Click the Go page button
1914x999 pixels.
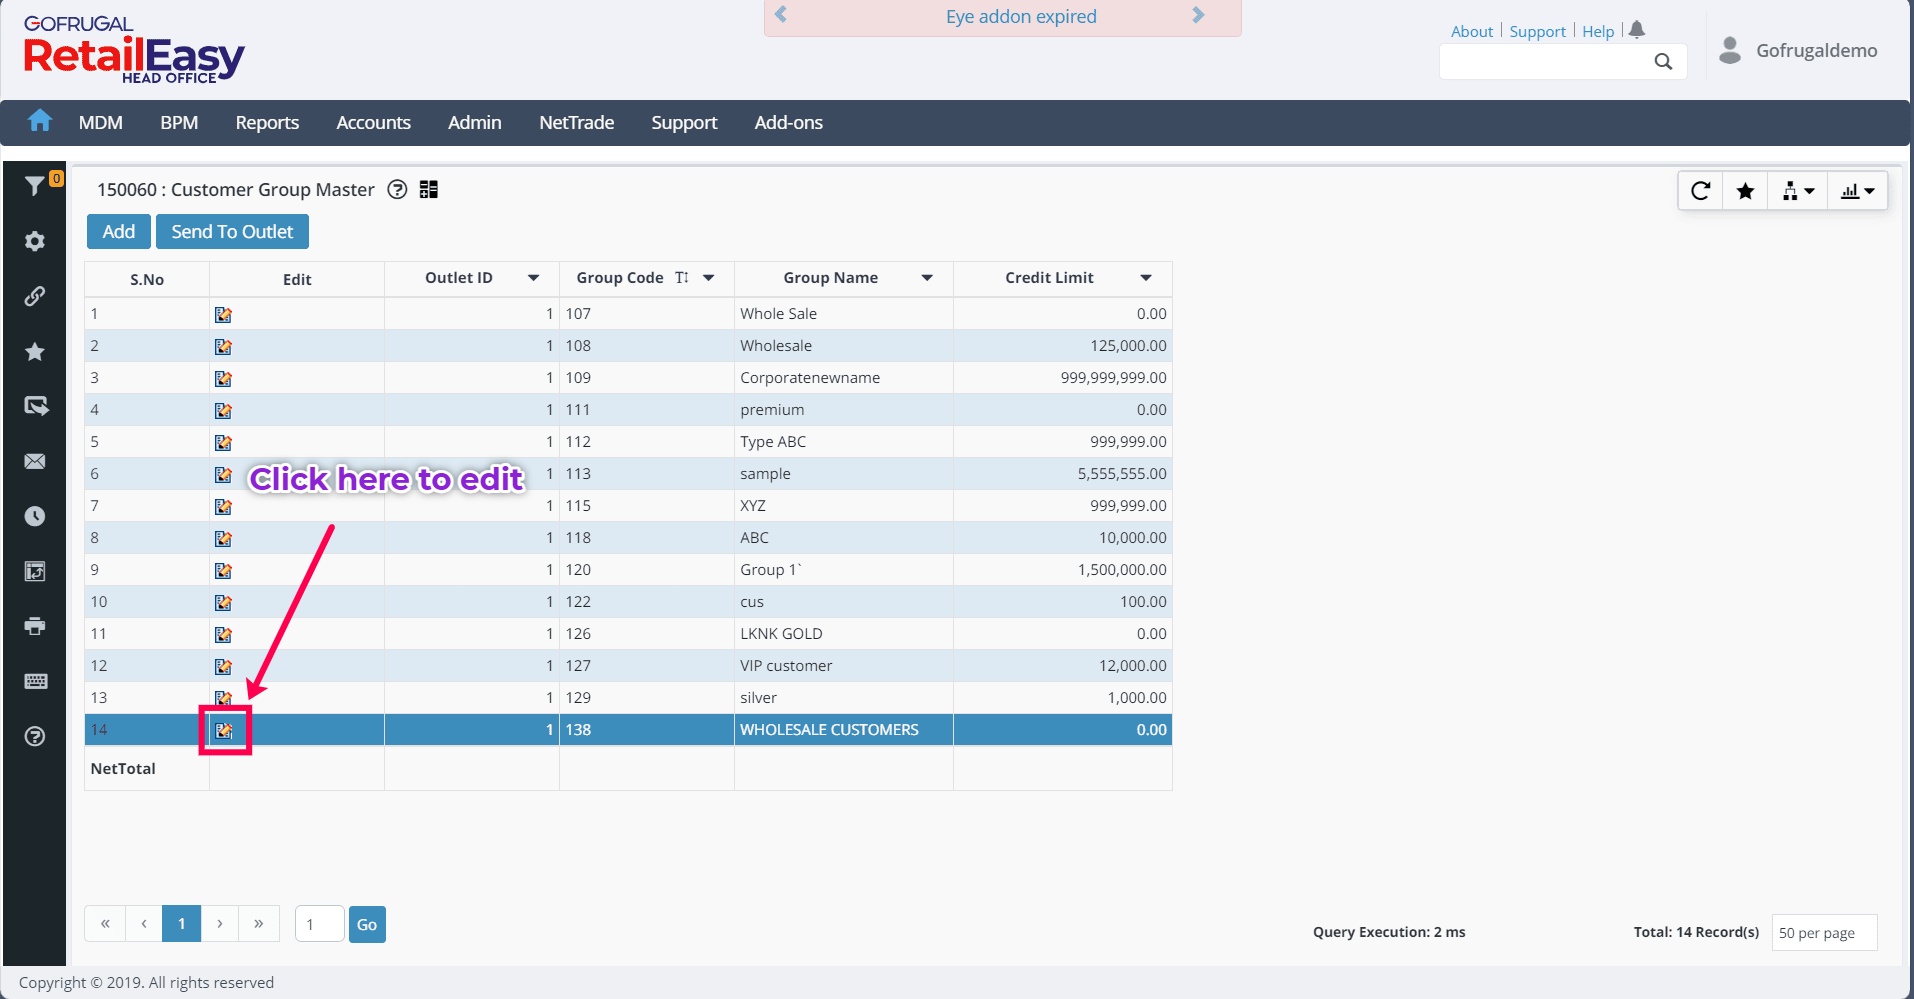(367, 924)
